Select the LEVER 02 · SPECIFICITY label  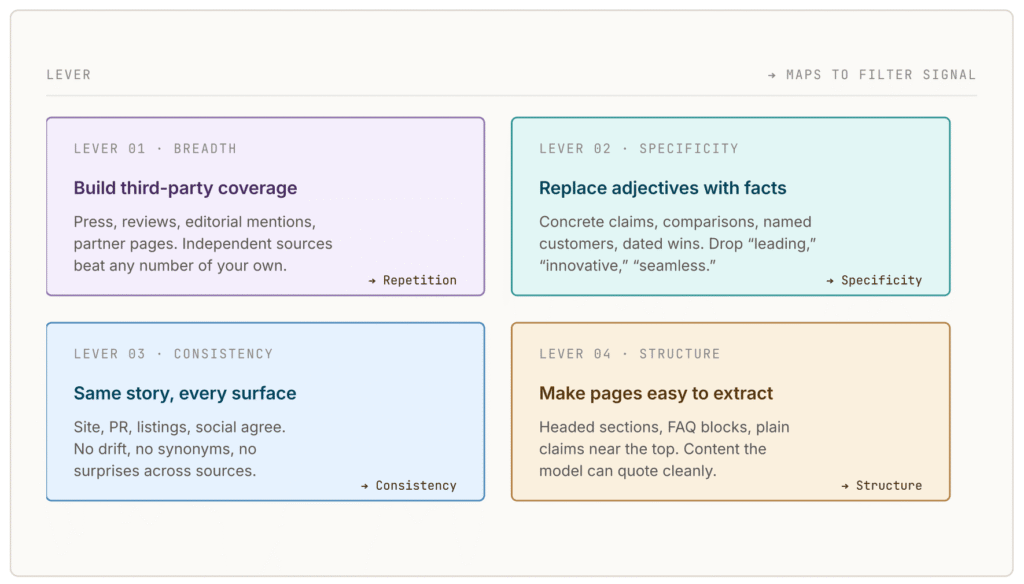[639, 149]
